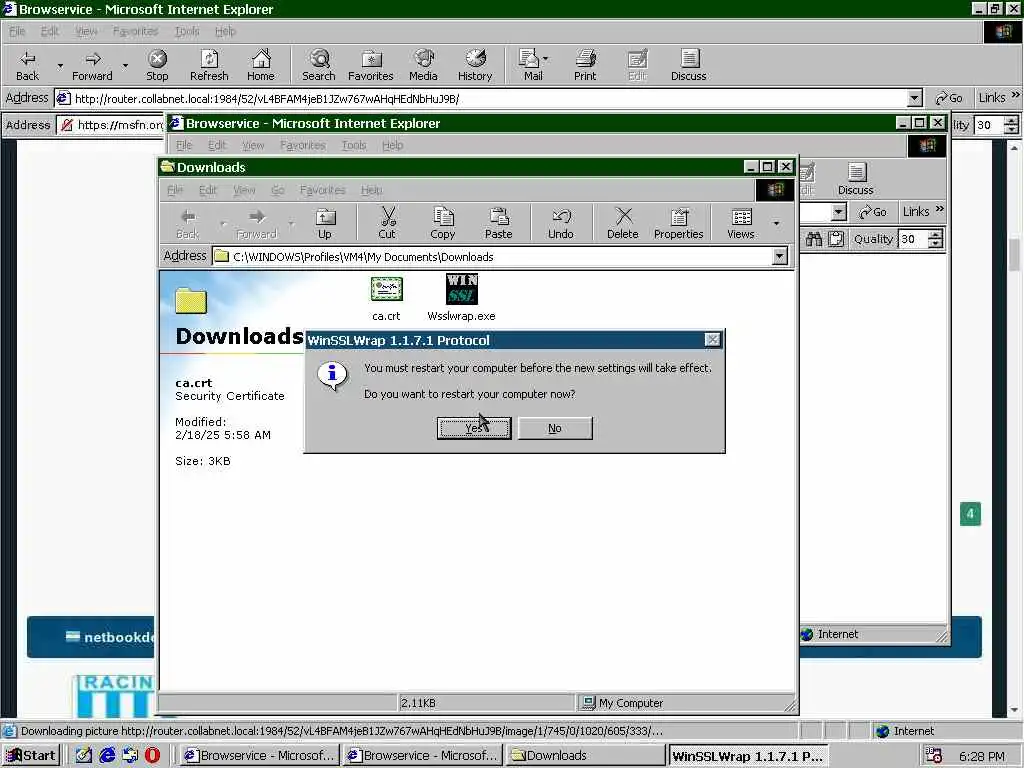Click the Discuss icon in main IE toolbar

coord(688,65)
